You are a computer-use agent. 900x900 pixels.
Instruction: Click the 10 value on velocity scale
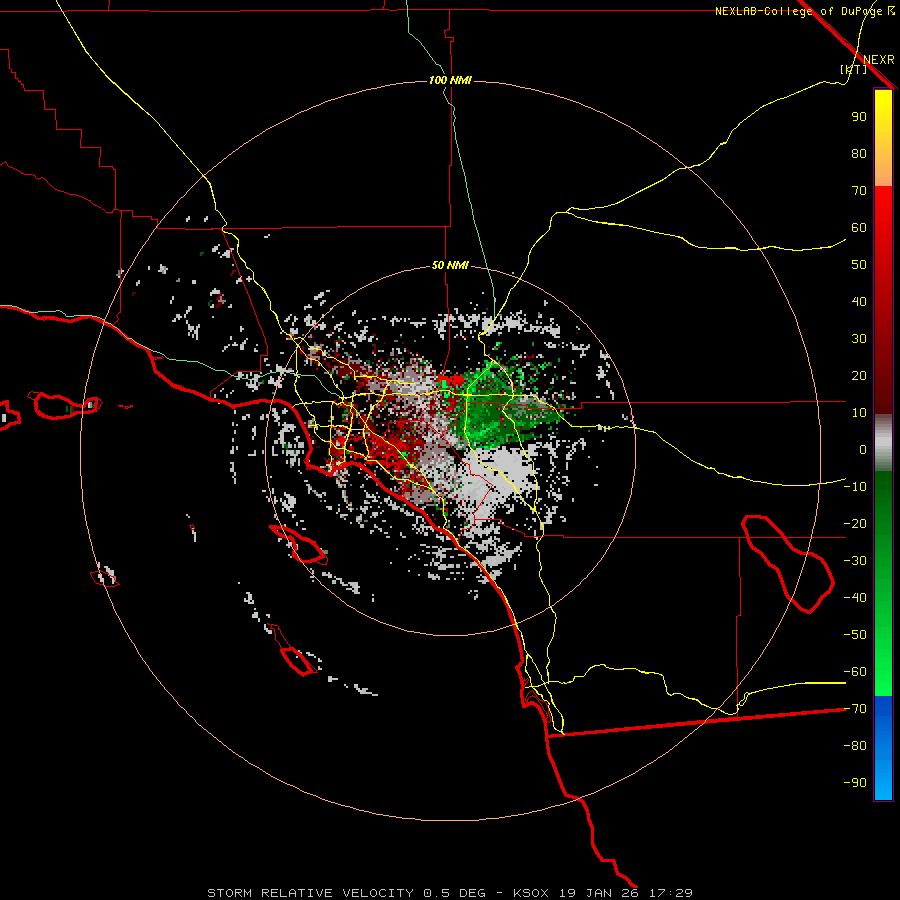[859, 413]
